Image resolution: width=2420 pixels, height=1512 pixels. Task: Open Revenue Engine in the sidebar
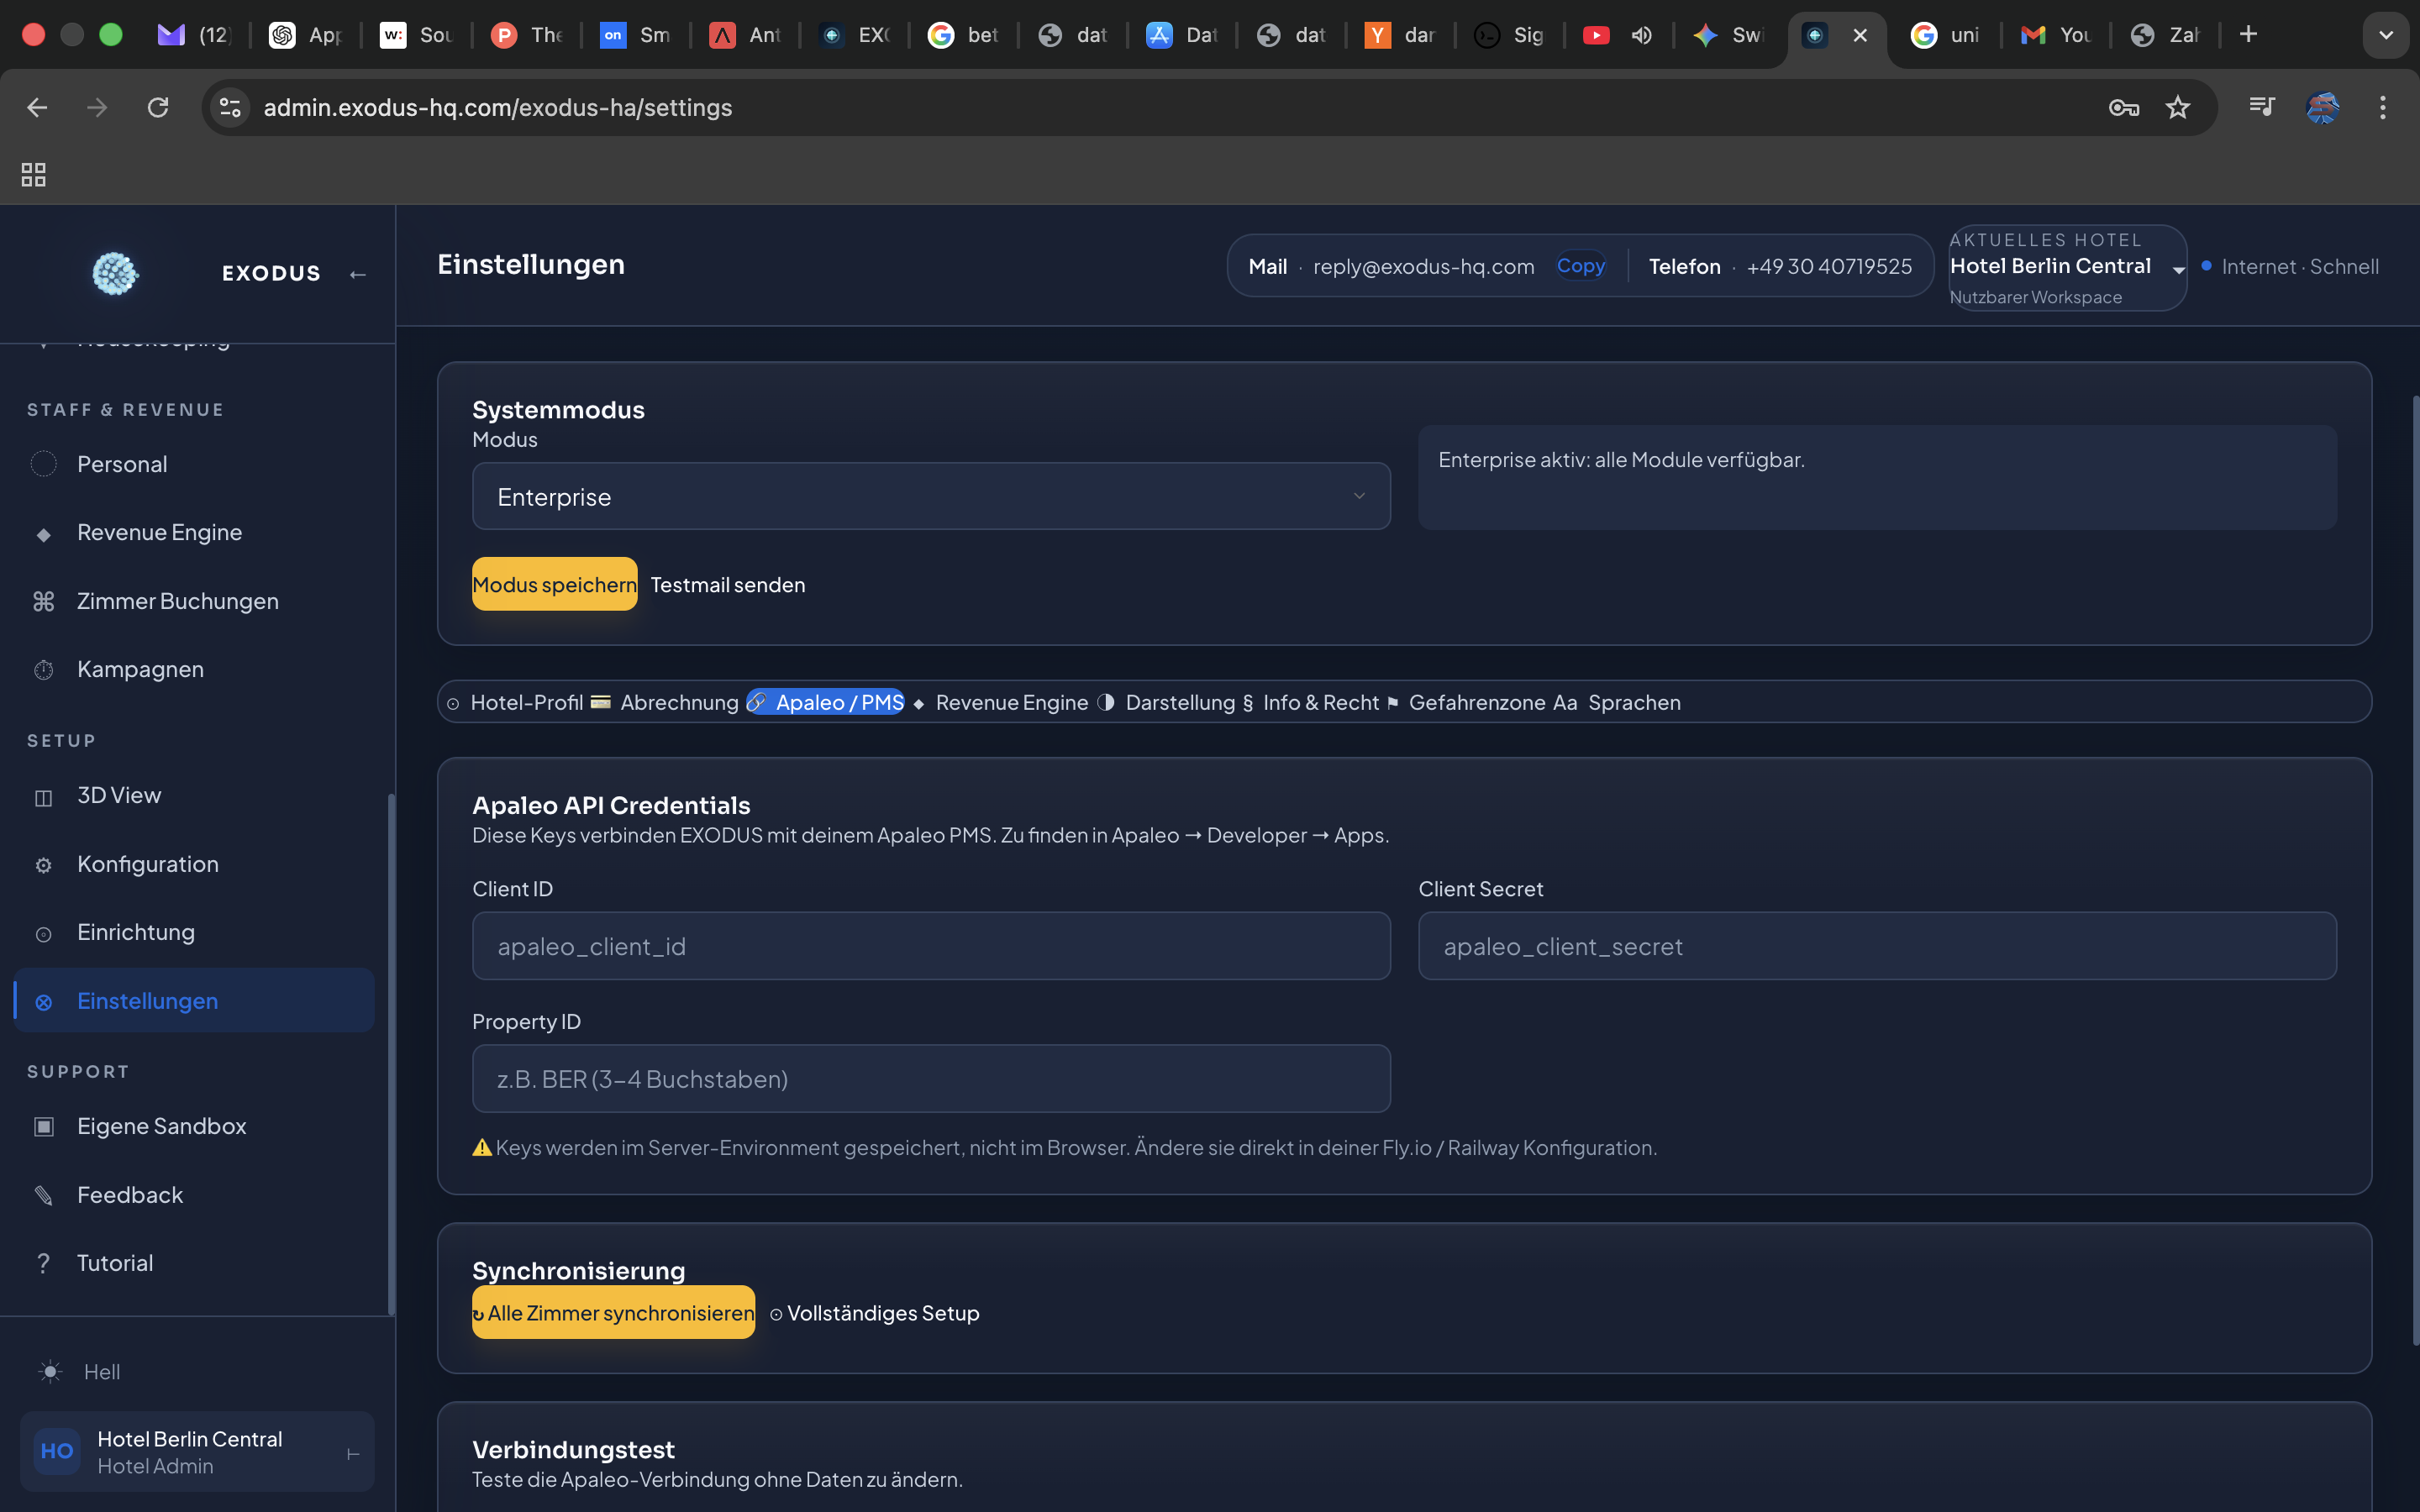(194, 533)
